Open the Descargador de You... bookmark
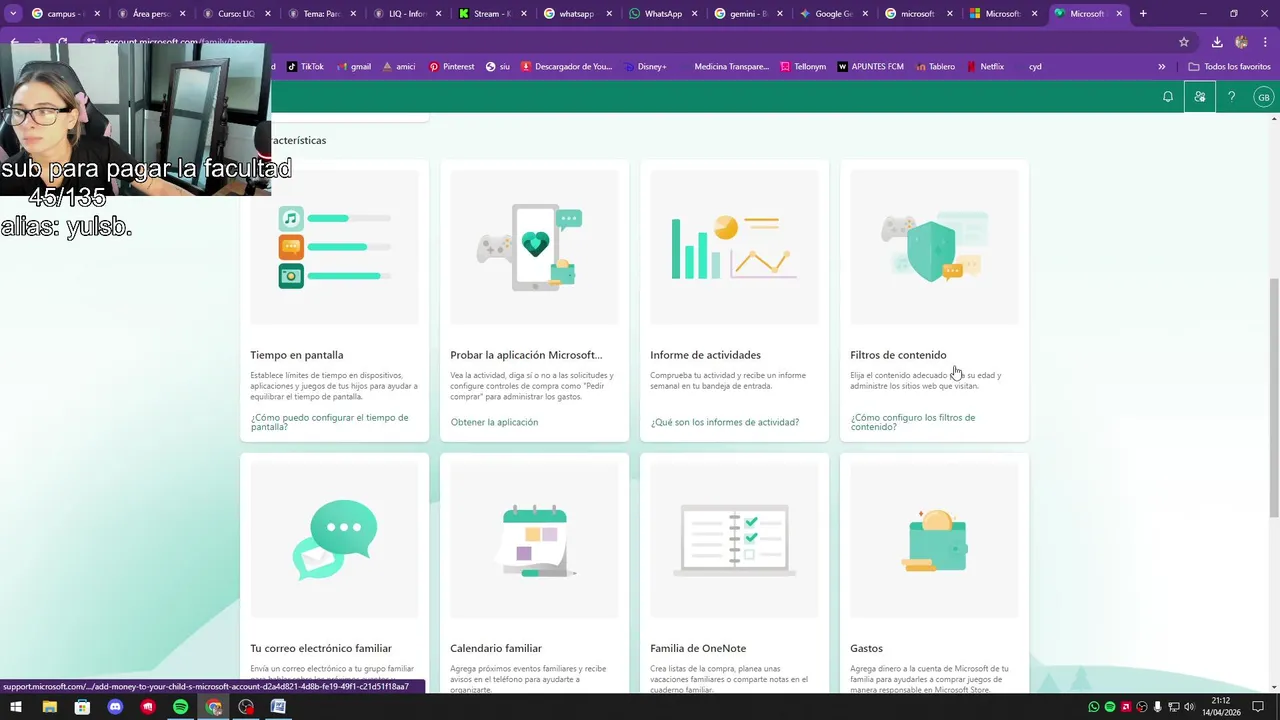1280x720 pixels. coord(566,67)
